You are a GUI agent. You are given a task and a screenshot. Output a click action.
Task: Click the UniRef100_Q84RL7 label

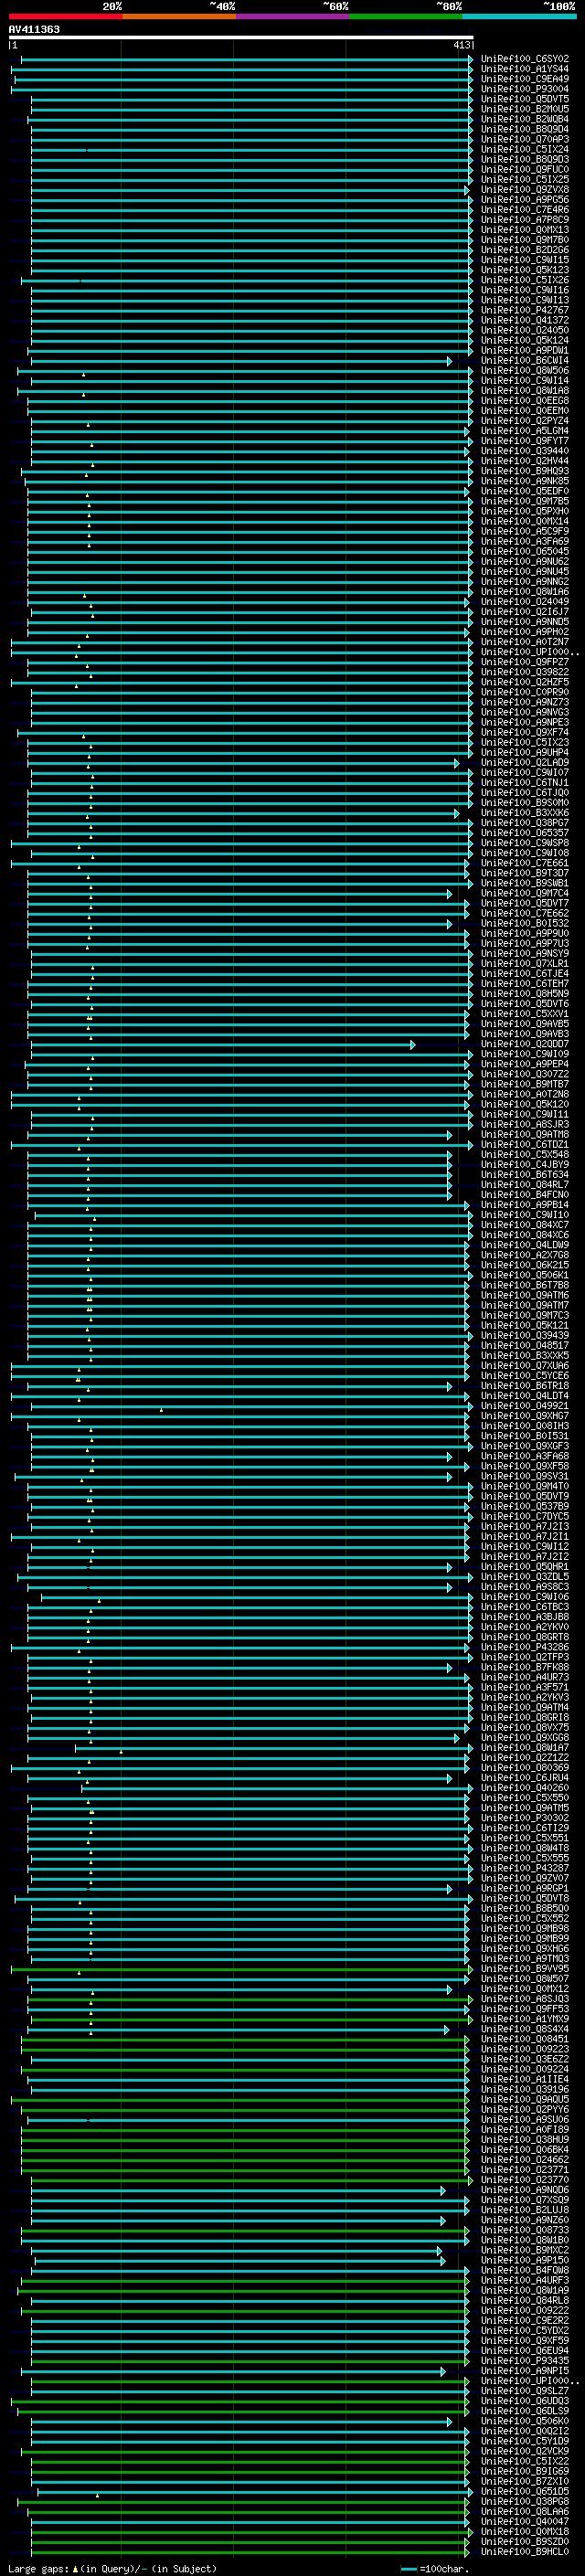click(525, 1185)
